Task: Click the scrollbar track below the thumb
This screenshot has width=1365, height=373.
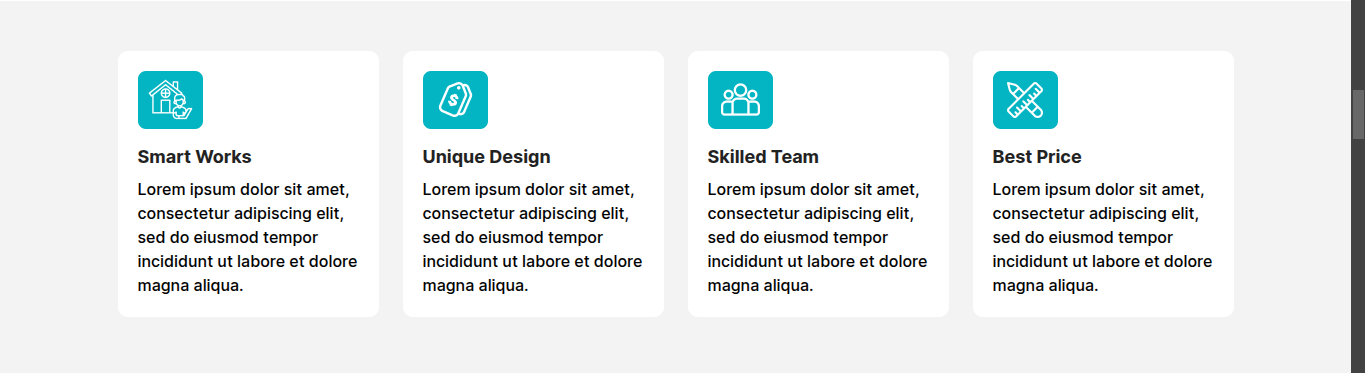Action: (x=1358, y=255)
